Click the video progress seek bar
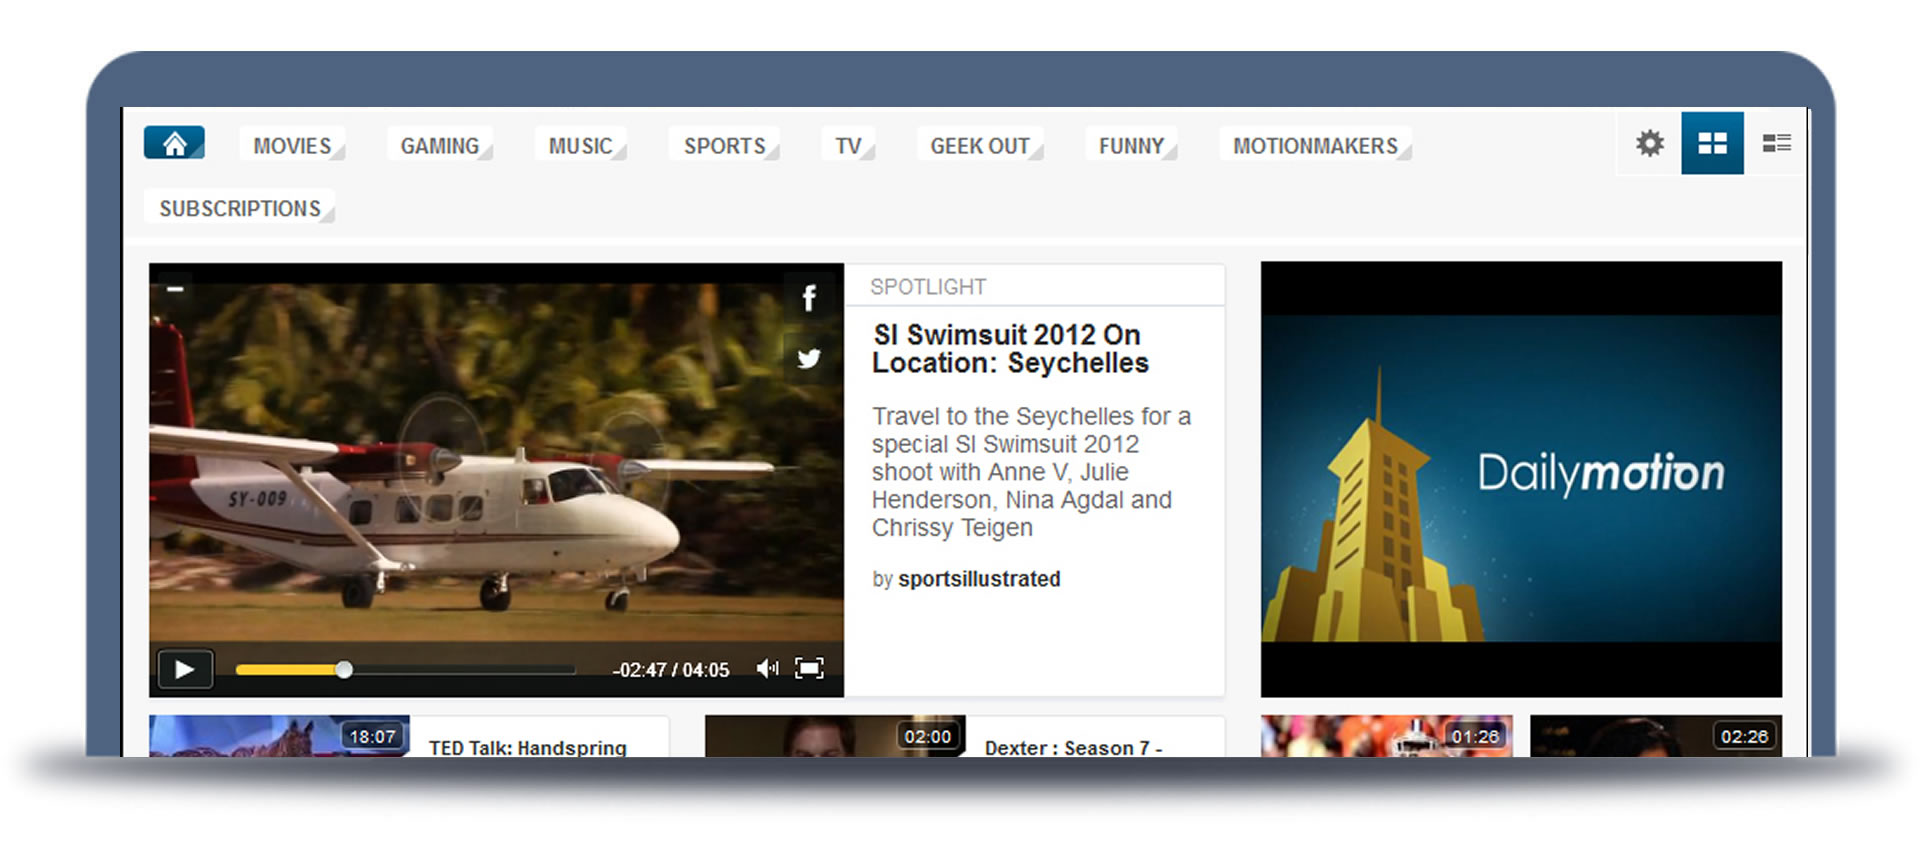Image resolution: width=1920 pixels, height=865 pixels. [405, 670]
